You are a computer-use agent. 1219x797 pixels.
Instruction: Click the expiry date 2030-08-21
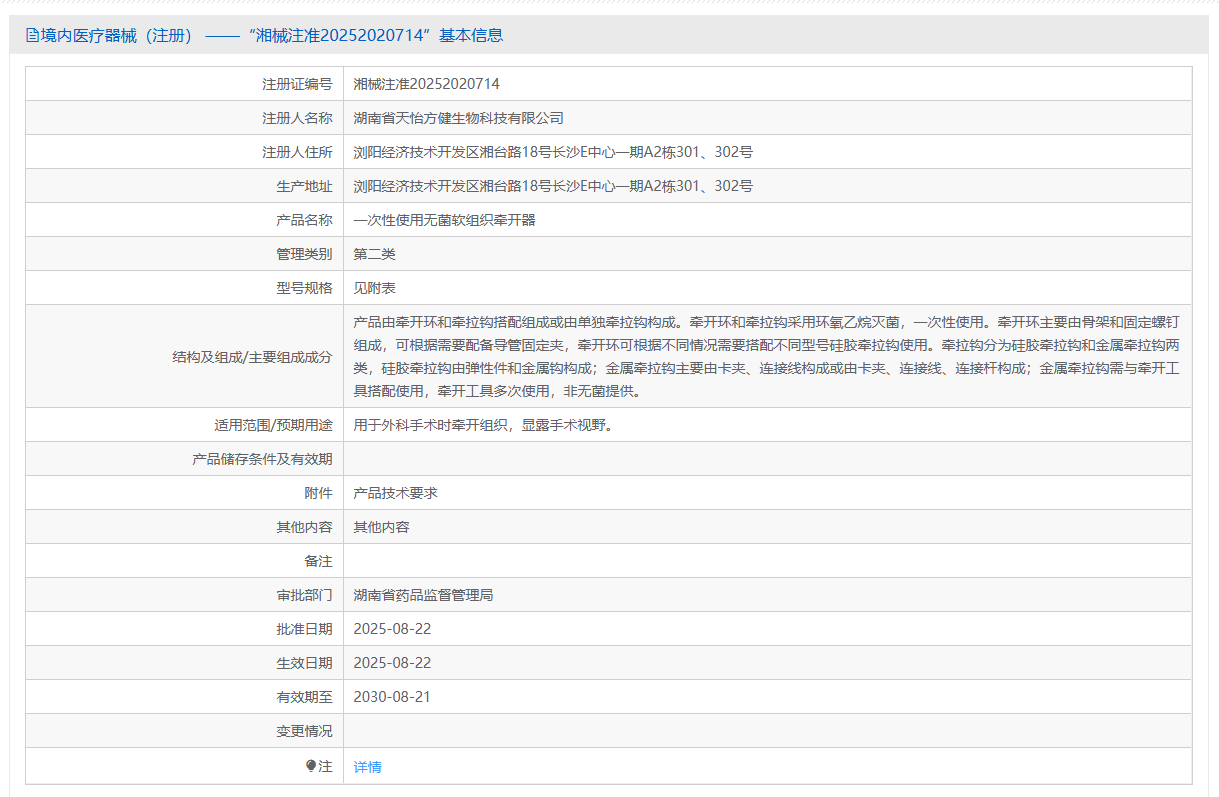393,697
